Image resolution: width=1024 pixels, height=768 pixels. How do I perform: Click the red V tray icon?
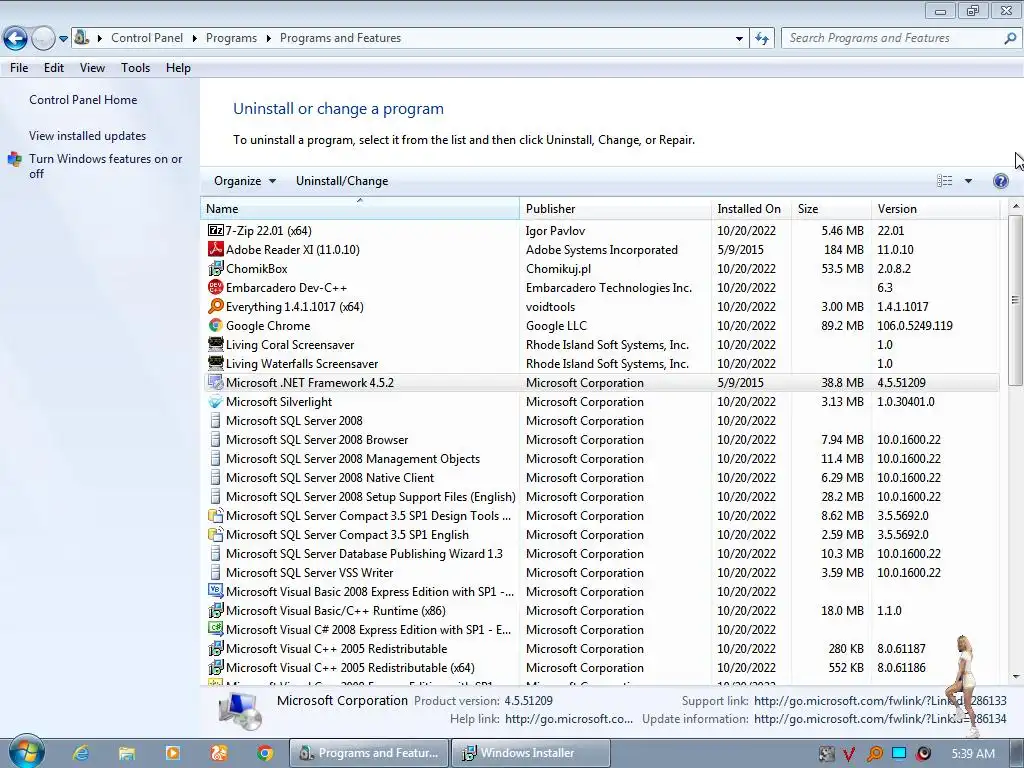click(848, 754)
